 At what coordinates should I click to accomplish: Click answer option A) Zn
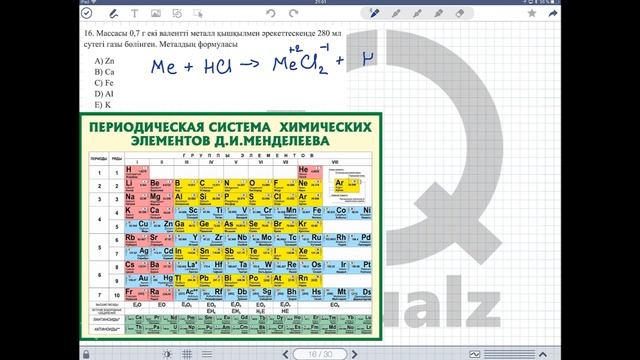(x=104, y=61)
